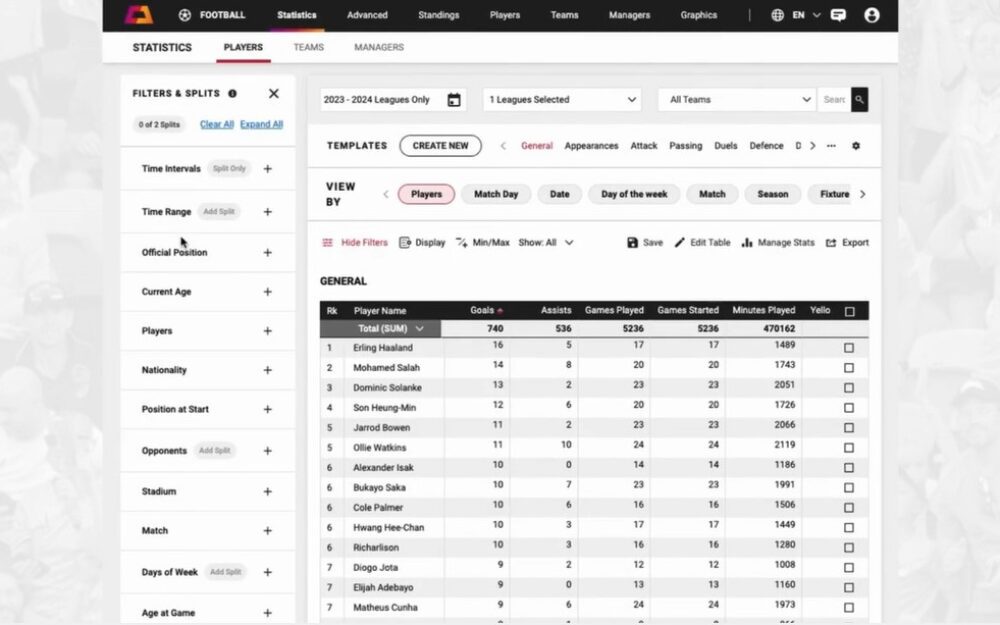Click the feedback chat icon in top bar
The height and width of the screenshot is (625, 1000).
coord(838,15)
